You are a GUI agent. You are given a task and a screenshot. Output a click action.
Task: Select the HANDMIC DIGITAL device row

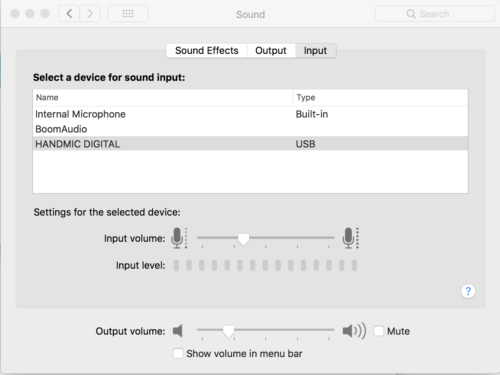250,144
